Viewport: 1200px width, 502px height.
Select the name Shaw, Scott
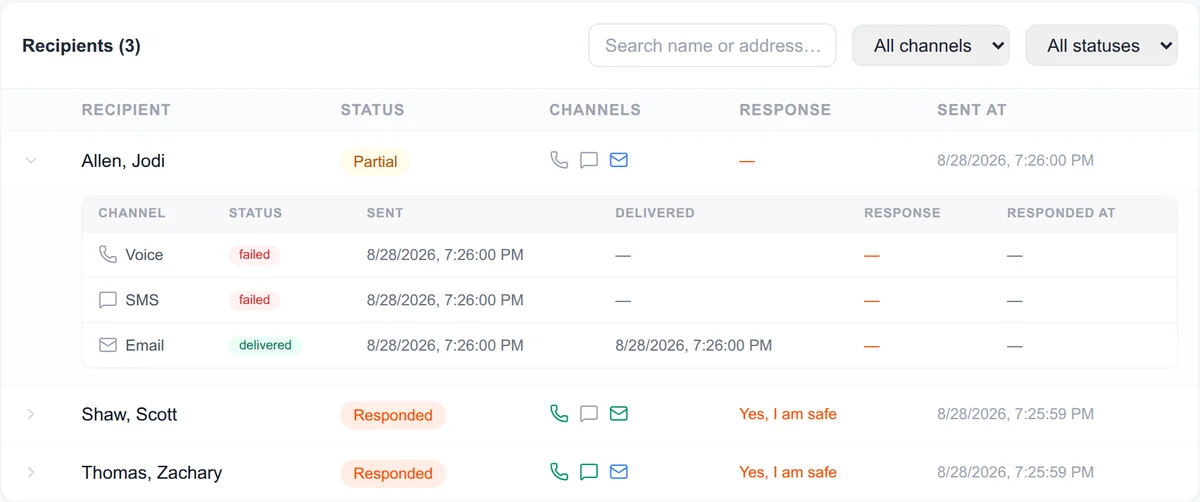(x=129, y=414)
